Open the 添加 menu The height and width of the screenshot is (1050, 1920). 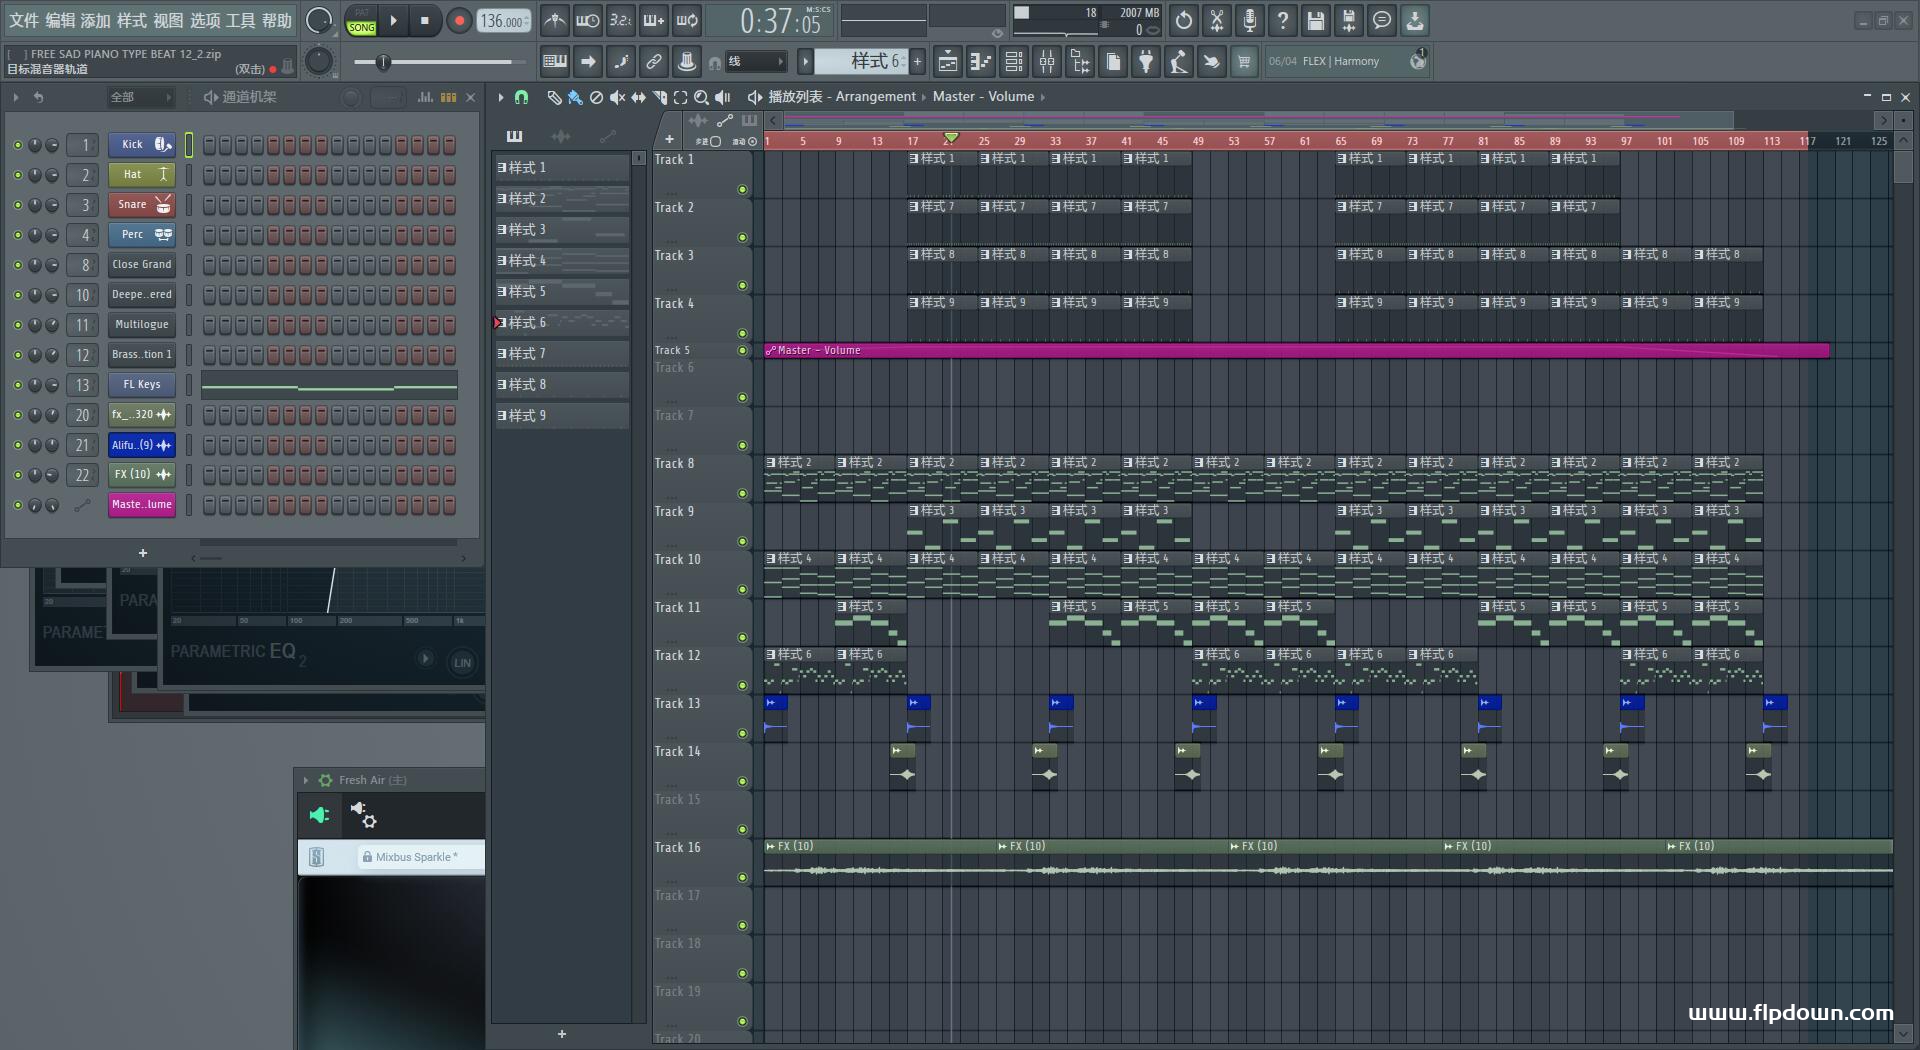pos(95,20)
